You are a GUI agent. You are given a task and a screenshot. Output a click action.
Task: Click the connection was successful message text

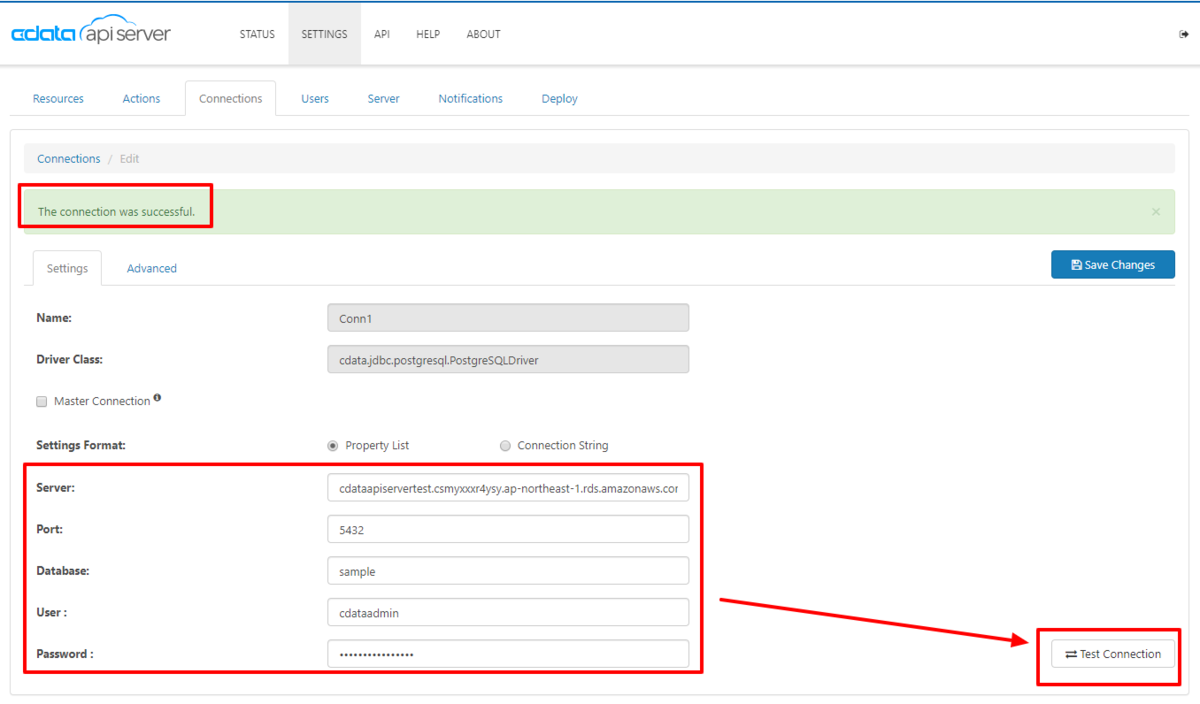click(x=116, y=212)
